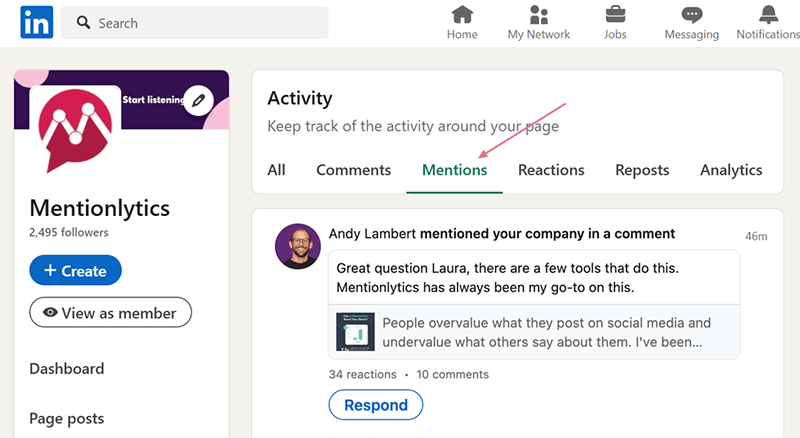Click the 'Great question Laura' comment text
The height and width of the screenshot is (438, 800).
(508, 278)
